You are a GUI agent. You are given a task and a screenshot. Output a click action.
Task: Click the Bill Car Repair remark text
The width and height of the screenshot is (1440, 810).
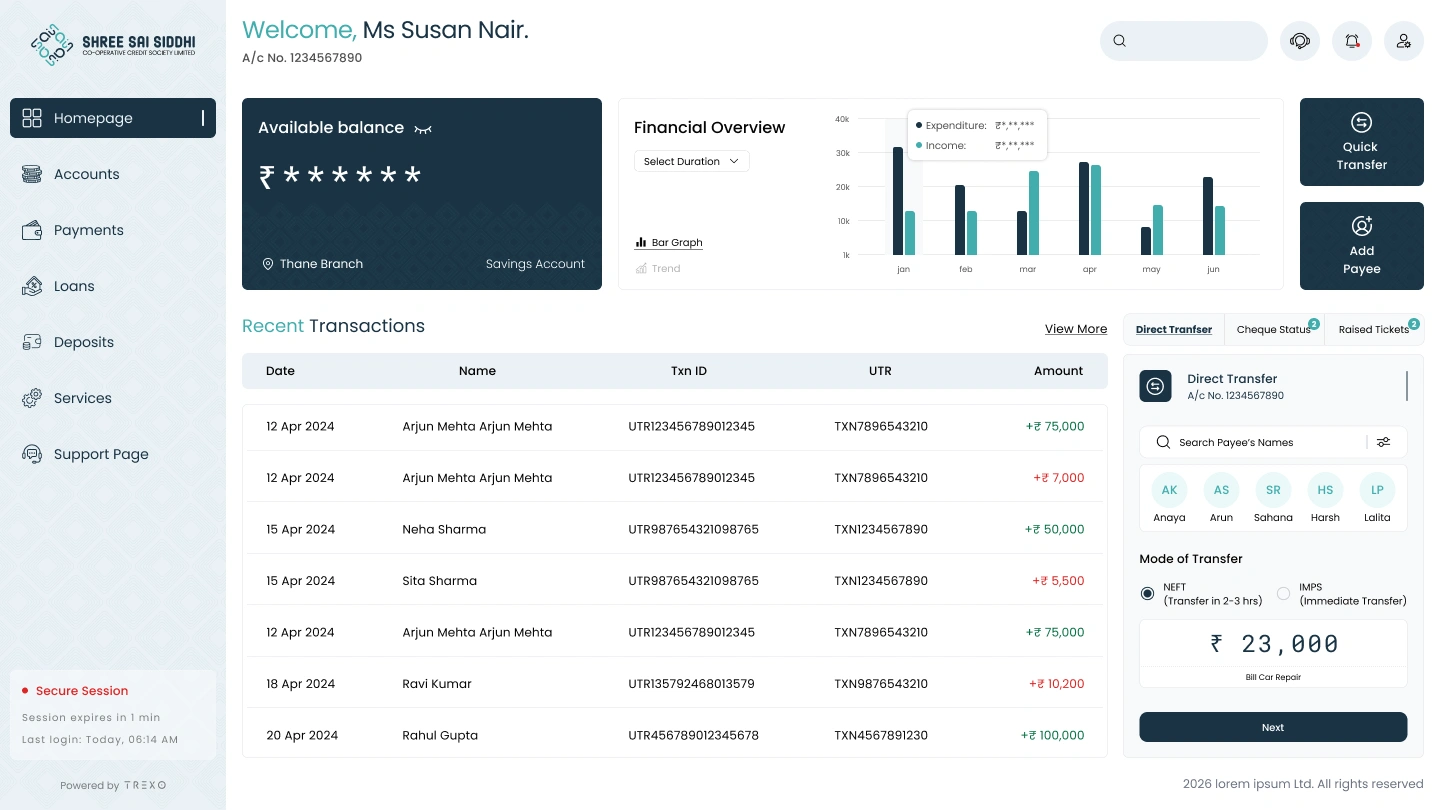point(1273,677)
